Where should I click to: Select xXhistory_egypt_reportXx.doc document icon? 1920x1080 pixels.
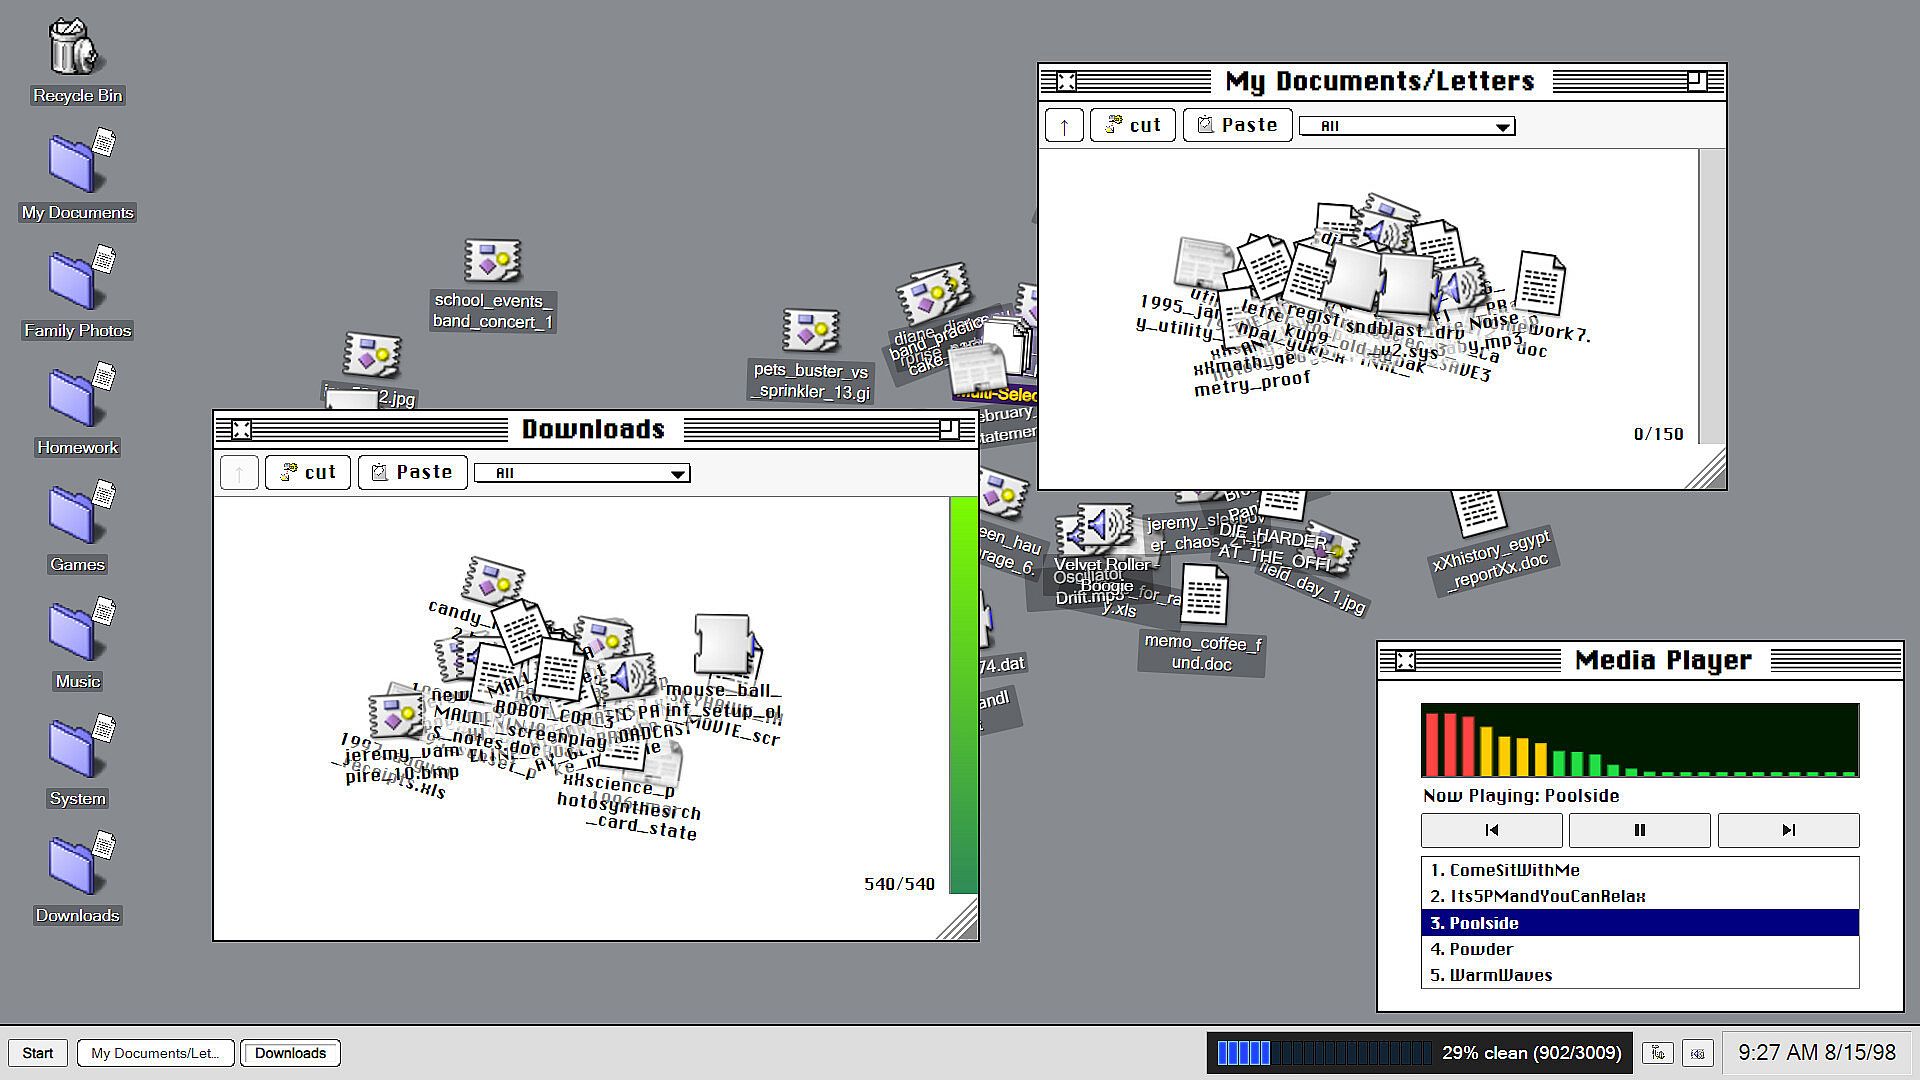1478,510
